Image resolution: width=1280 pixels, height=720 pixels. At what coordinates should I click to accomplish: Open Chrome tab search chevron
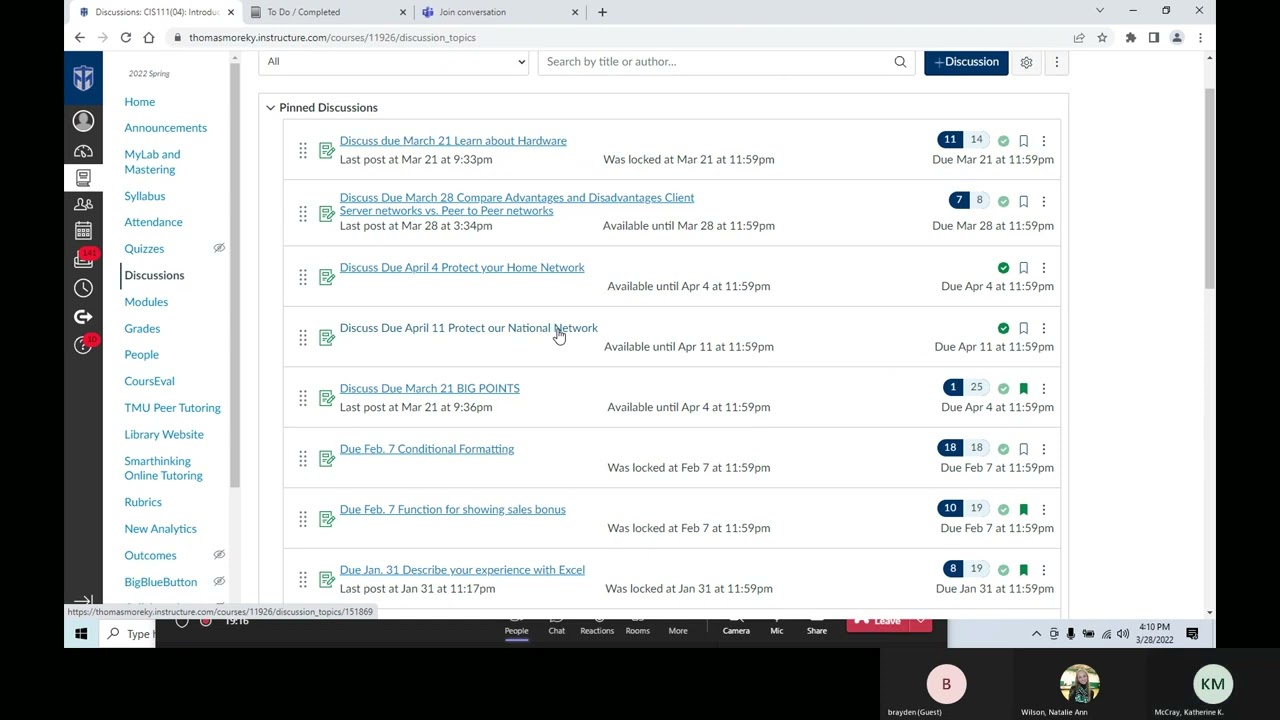click(x=1100, y=12)
